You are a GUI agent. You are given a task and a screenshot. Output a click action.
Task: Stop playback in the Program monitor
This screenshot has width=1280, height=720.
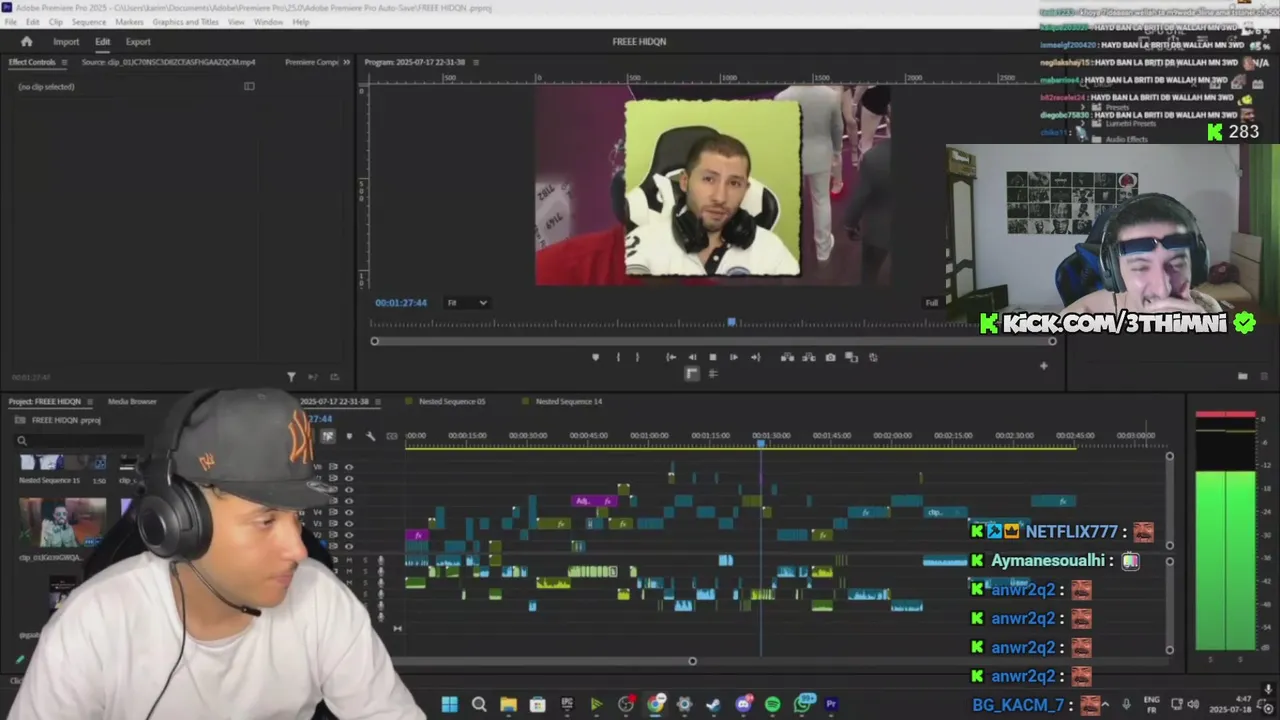coord(713,357)
